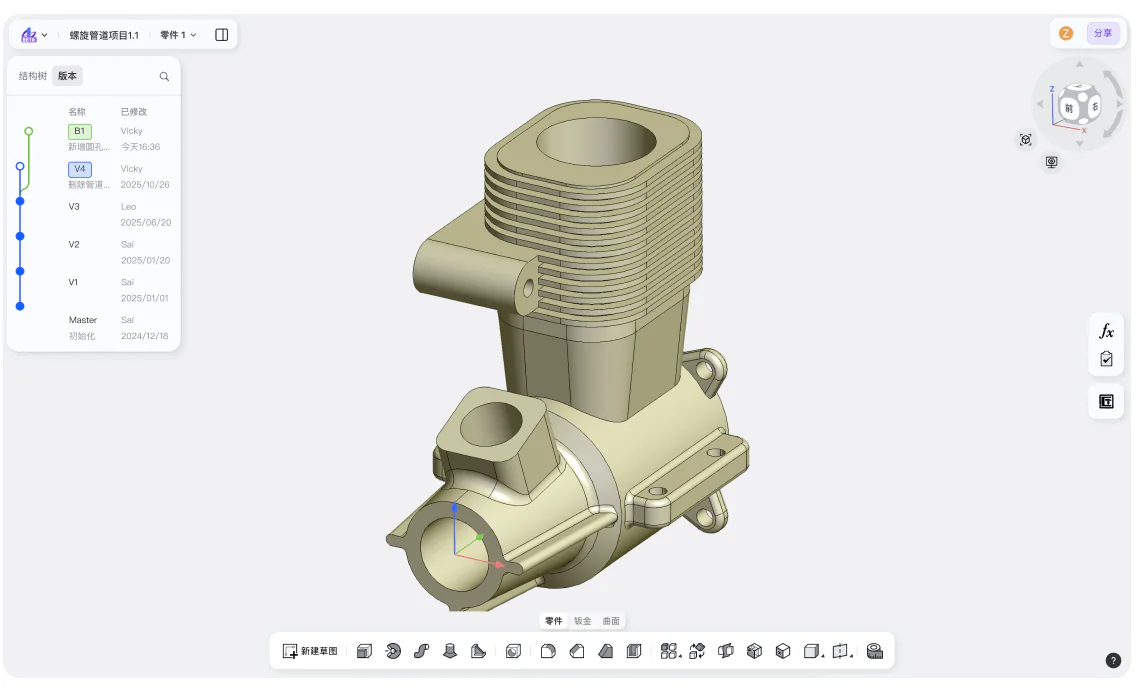Image resolution: width=1144 pixels, height=694 pixels.
Task: Rotate view with the down arrow
Action: [x=1080, y=144]
